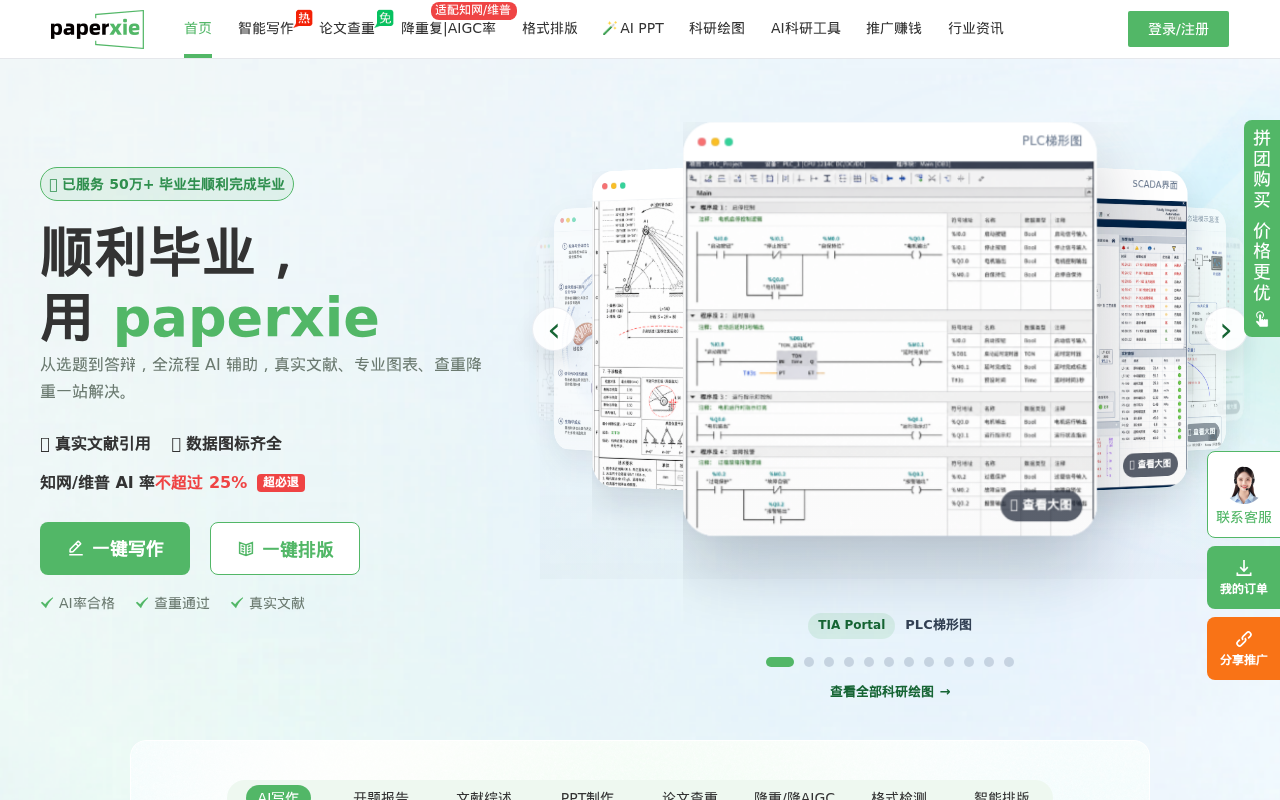Image resolution: width=1280 pixels, height=800 pixels.
Task: Select the first active carousel dot
Action: click(780, 662)
